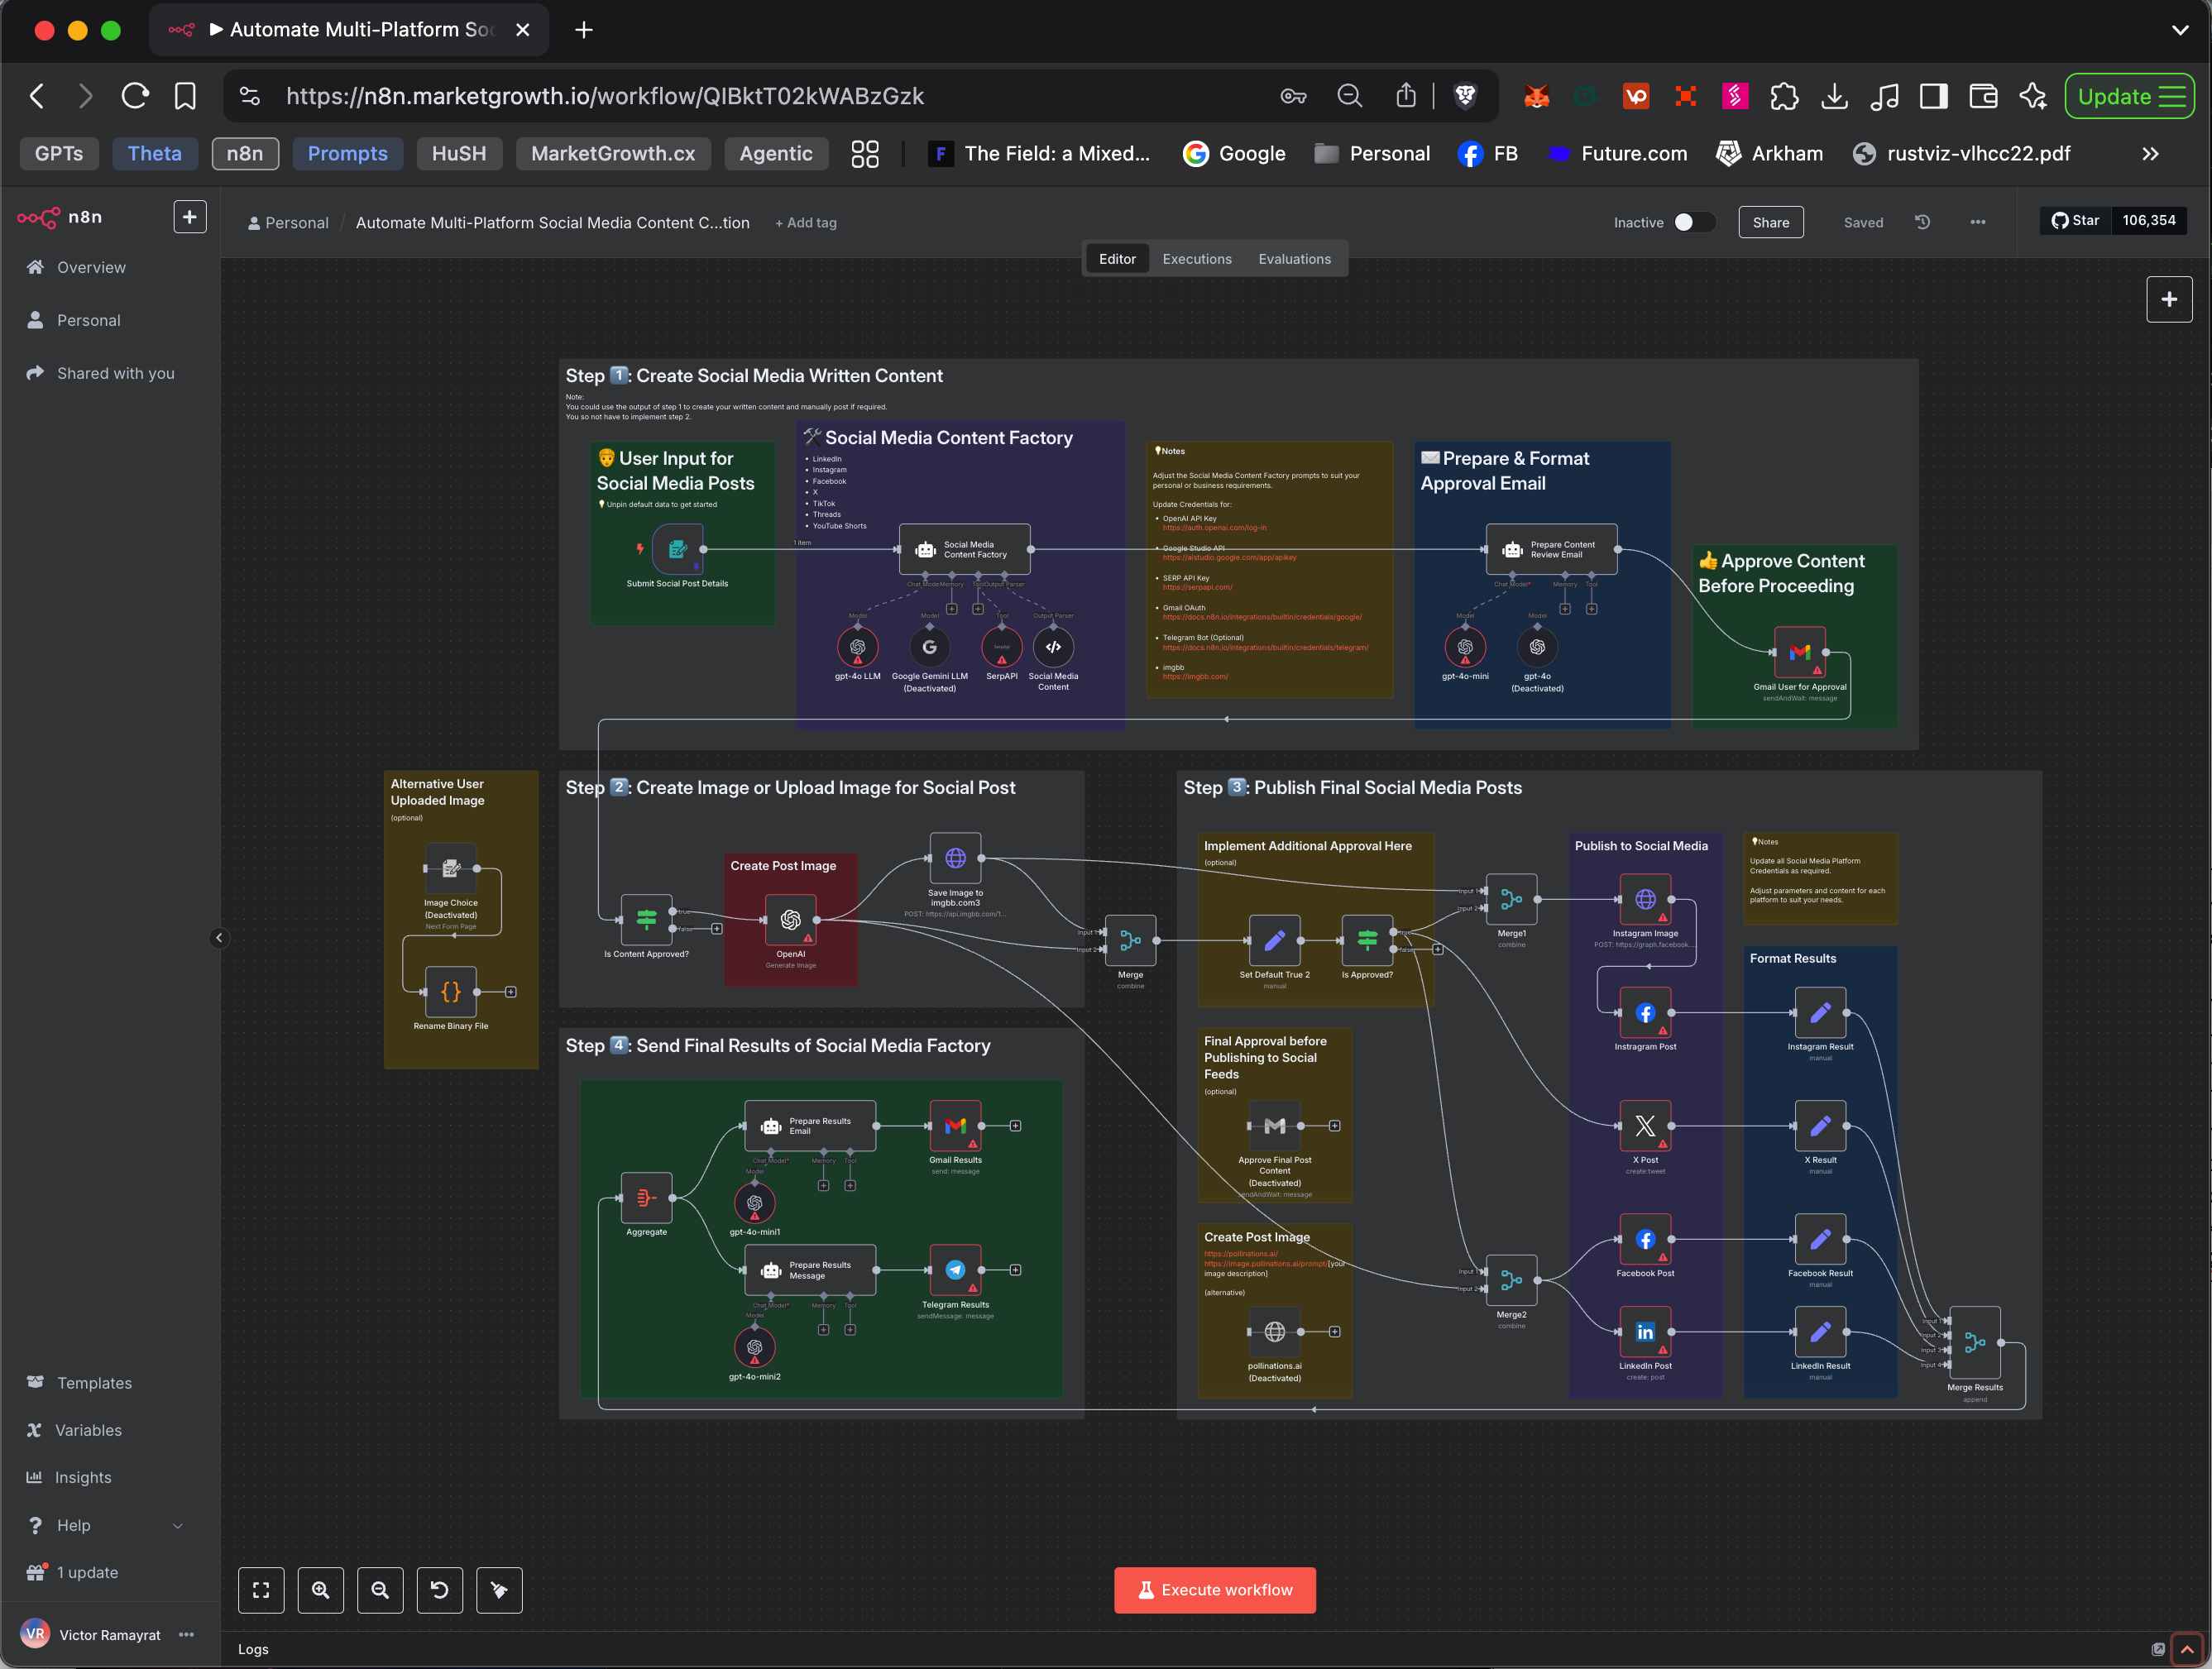Switch to the Evaluations tab
Image resolution: width=2212 pixels, height=1669 pixels.
[1294, 259]
